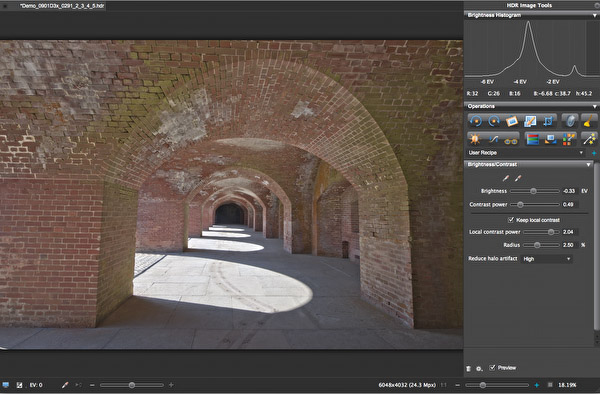600x394 pixels.
Task: Collapse the Brightness Histogram panel
Action: coord(595,15)
